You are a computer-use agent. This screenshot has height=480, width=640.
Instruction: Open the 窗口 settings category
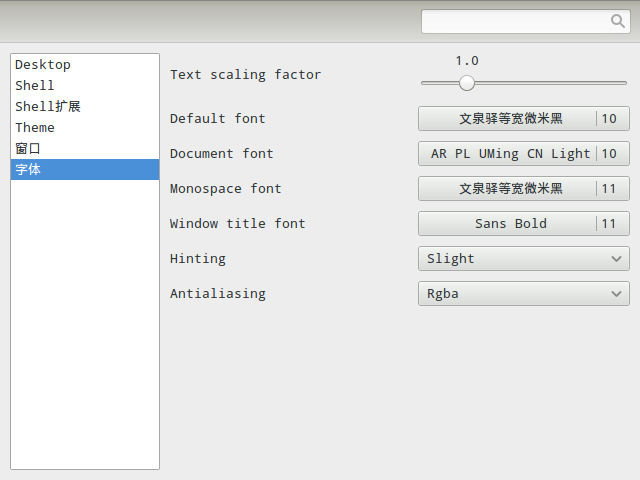click(28, 149)
